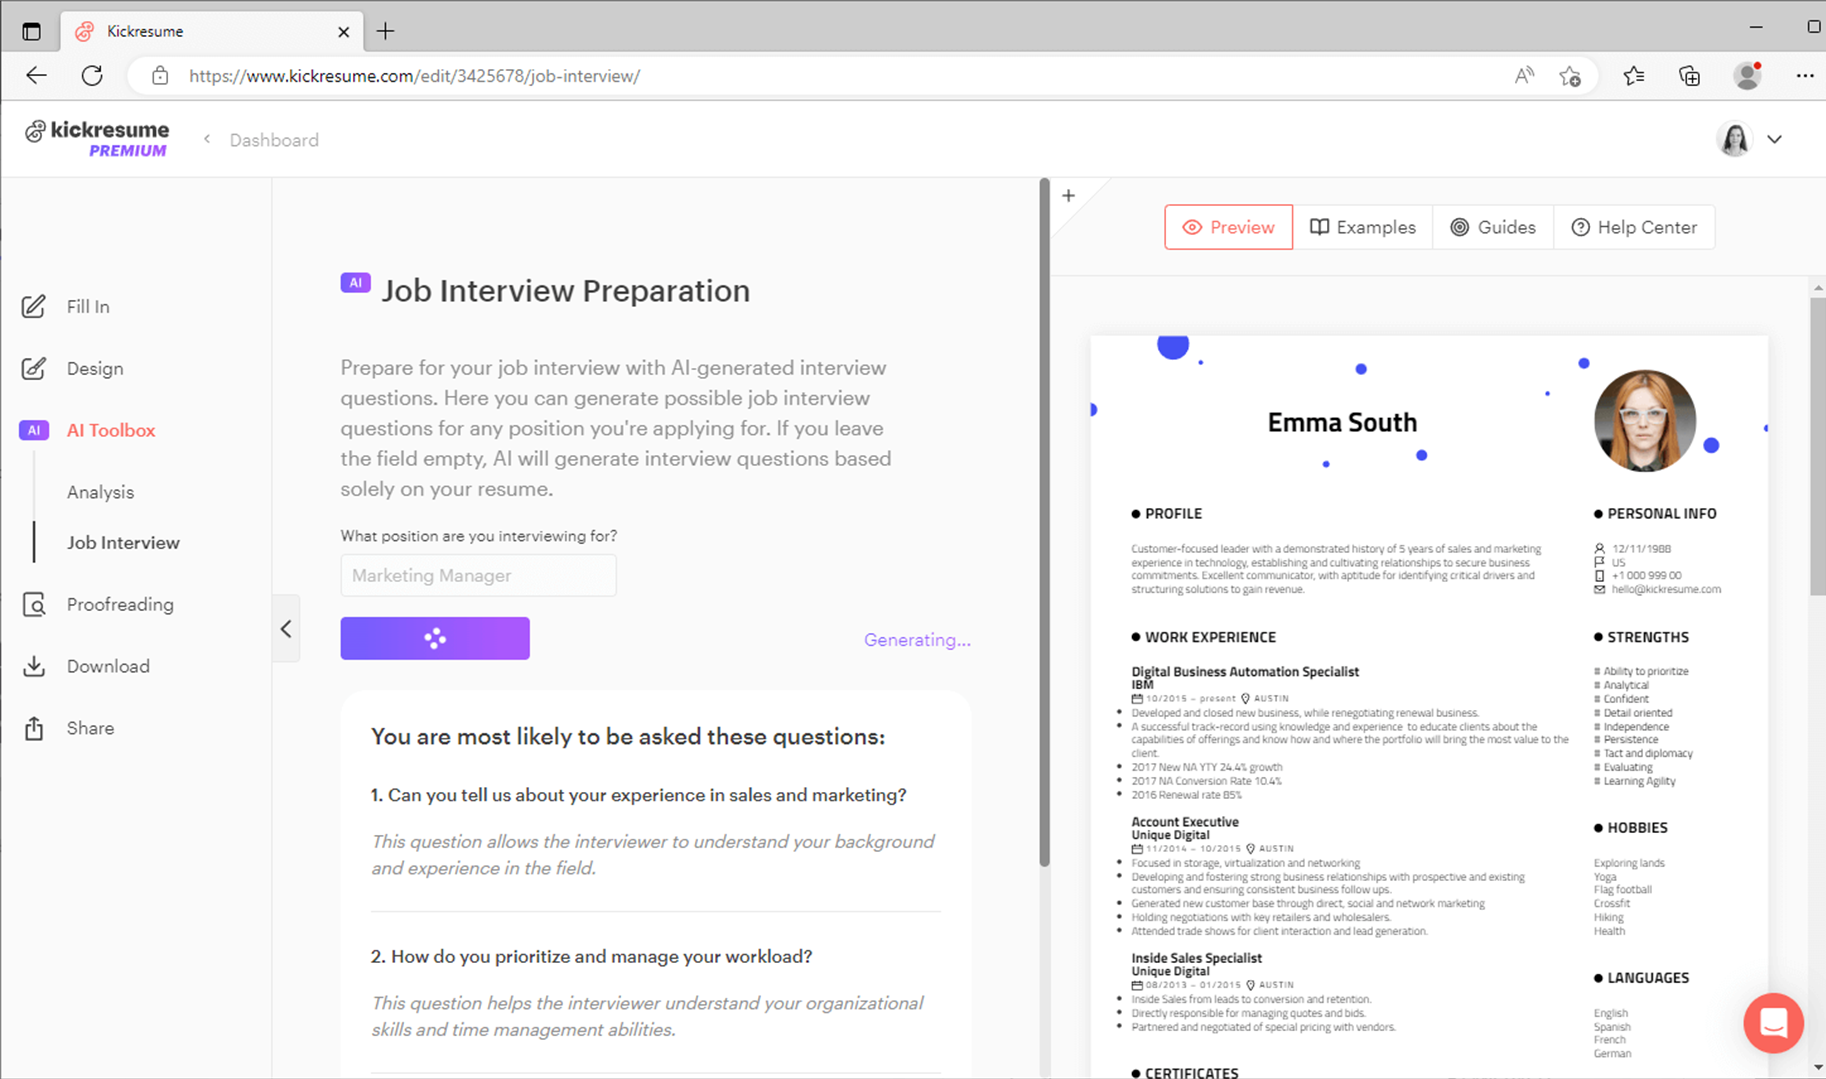Open resume Examples
Image resolution: width=1826 pixels, height=1079 pixels.
click(1363, 227)
